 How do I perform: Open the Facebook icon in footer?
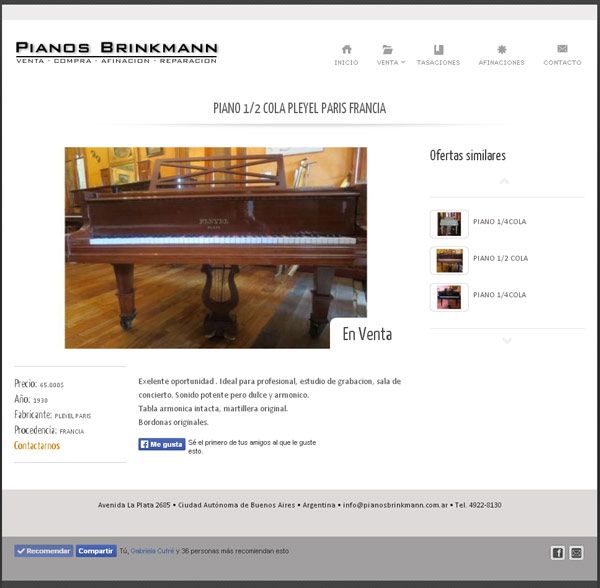click(x=558, y=553)
